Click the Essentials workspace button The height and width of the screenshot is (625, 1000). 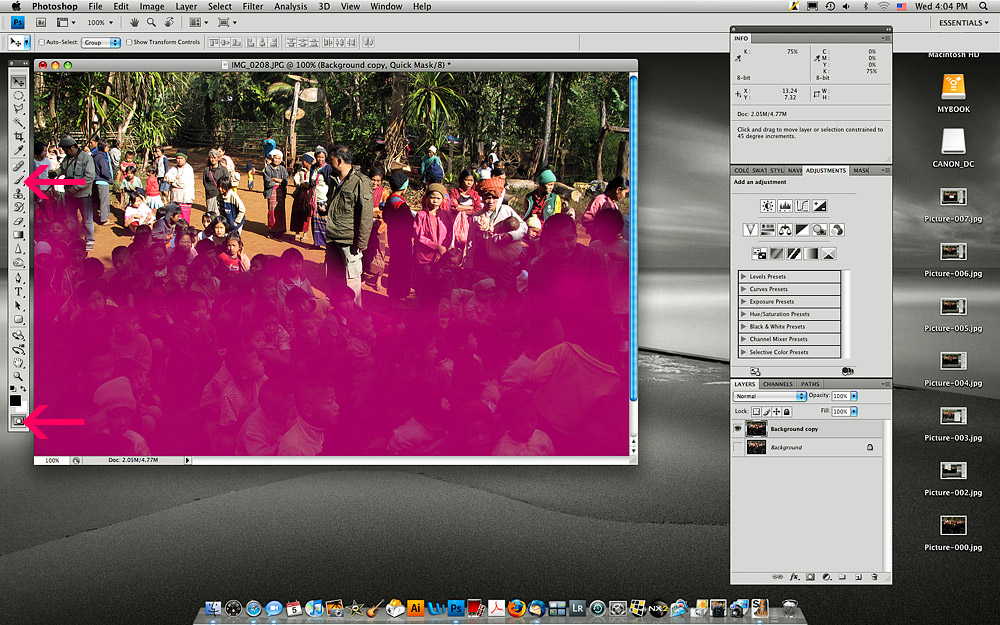pyautogui.click(x=964, y=21)
